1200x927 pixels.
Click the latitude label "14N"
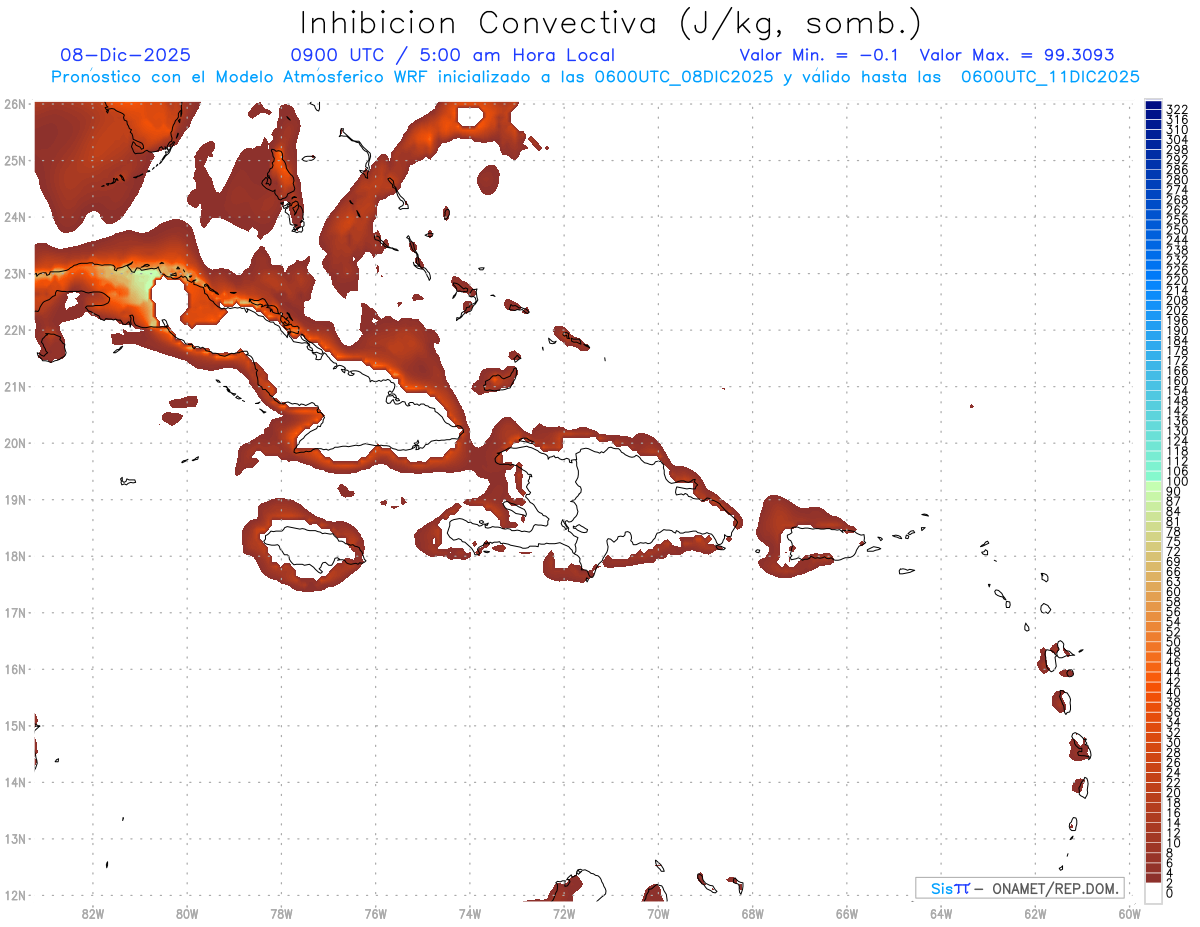14,782
